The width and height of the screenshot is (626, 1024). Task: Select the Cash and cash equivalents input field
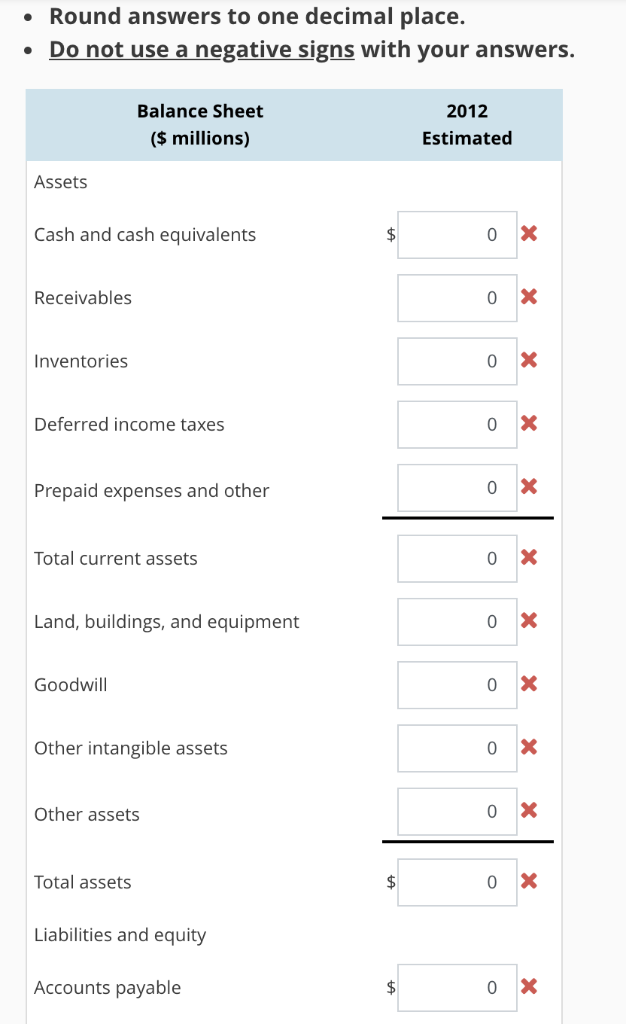pyautogui.click(x=456, y=234)
